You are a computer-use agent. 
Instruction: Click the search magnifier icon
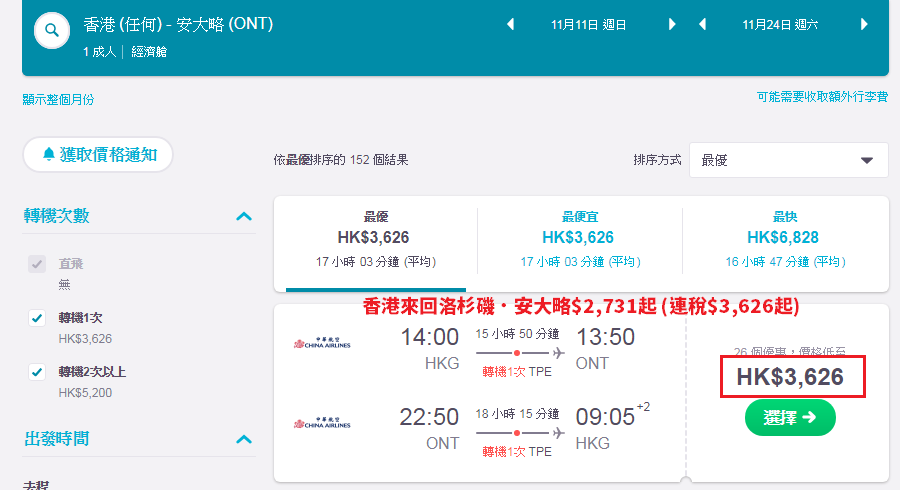click(x=52, y=30)
